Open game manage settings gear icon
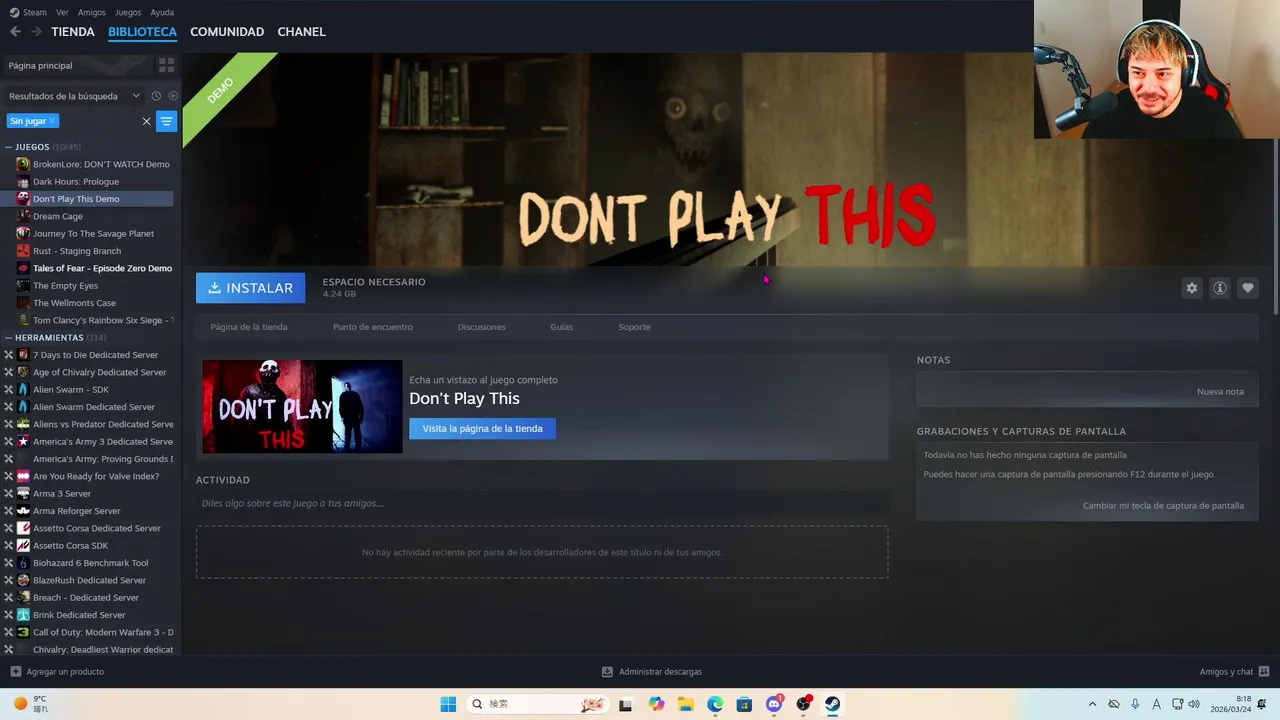The image size is (1280, 720). click(1192, 288)
